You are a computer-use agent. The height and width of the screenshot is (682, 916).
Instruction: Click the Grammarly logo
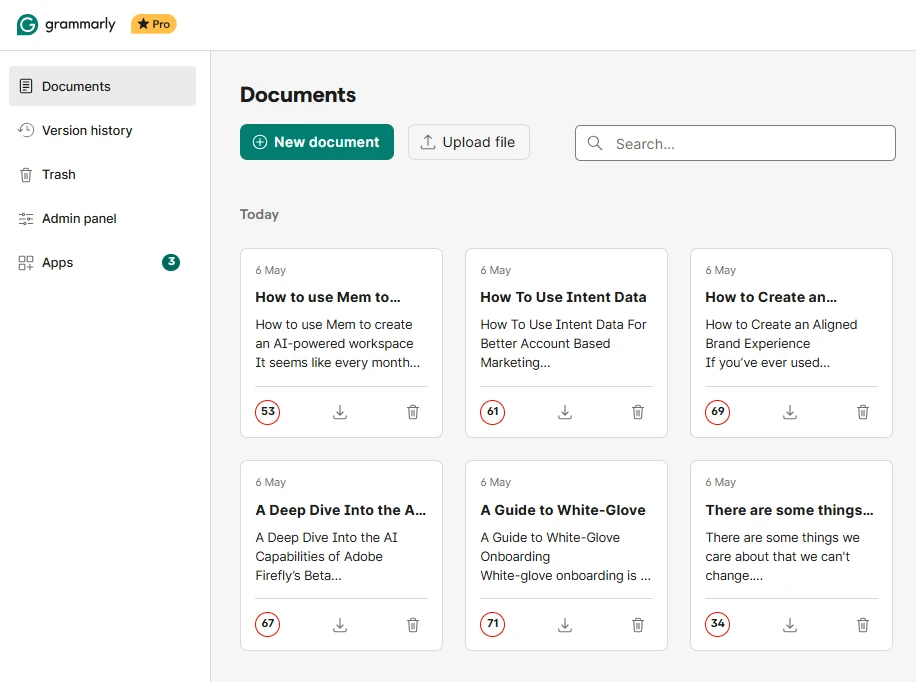pos(65,23)
